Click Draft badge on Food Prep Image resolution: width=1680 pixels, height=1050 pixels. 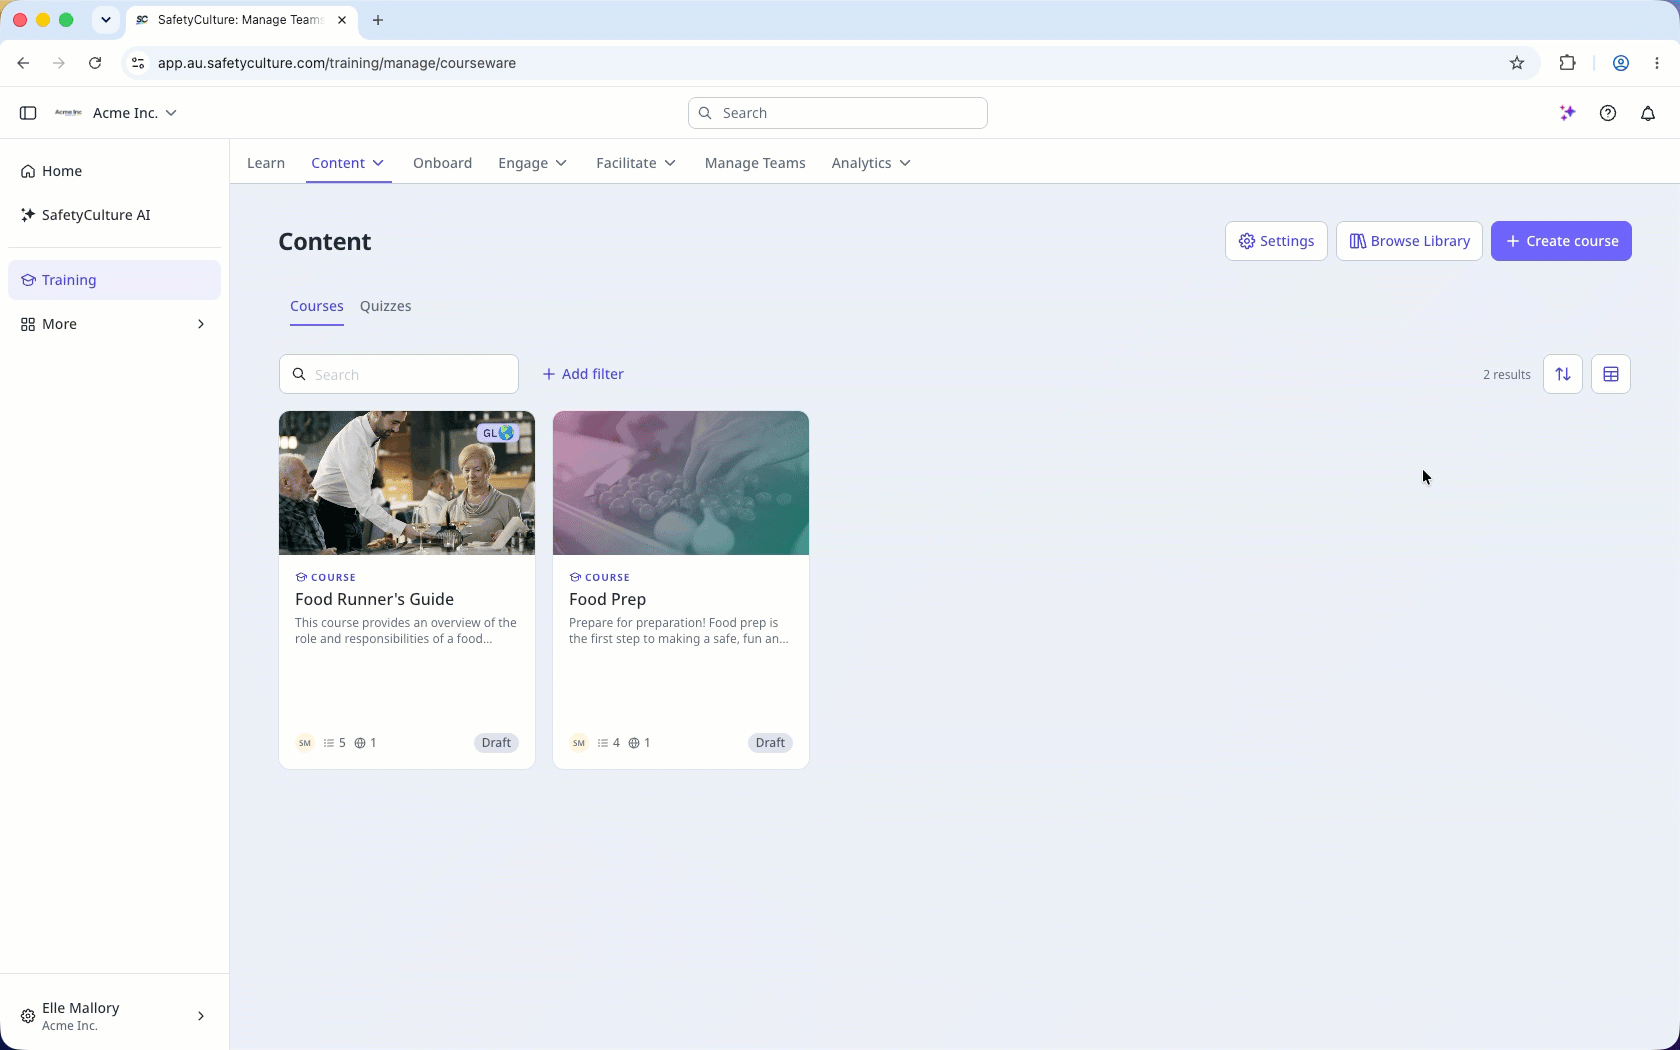(x=770, y=743)
